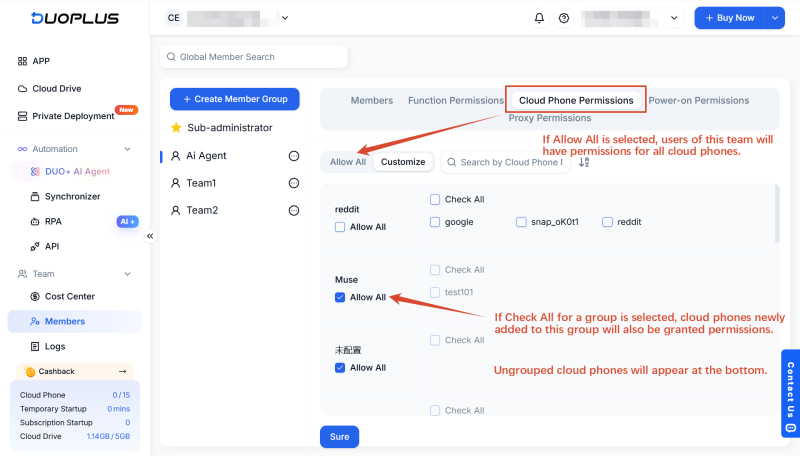Open Cost Center
The image size is (800, 456).
pos(63,296)
